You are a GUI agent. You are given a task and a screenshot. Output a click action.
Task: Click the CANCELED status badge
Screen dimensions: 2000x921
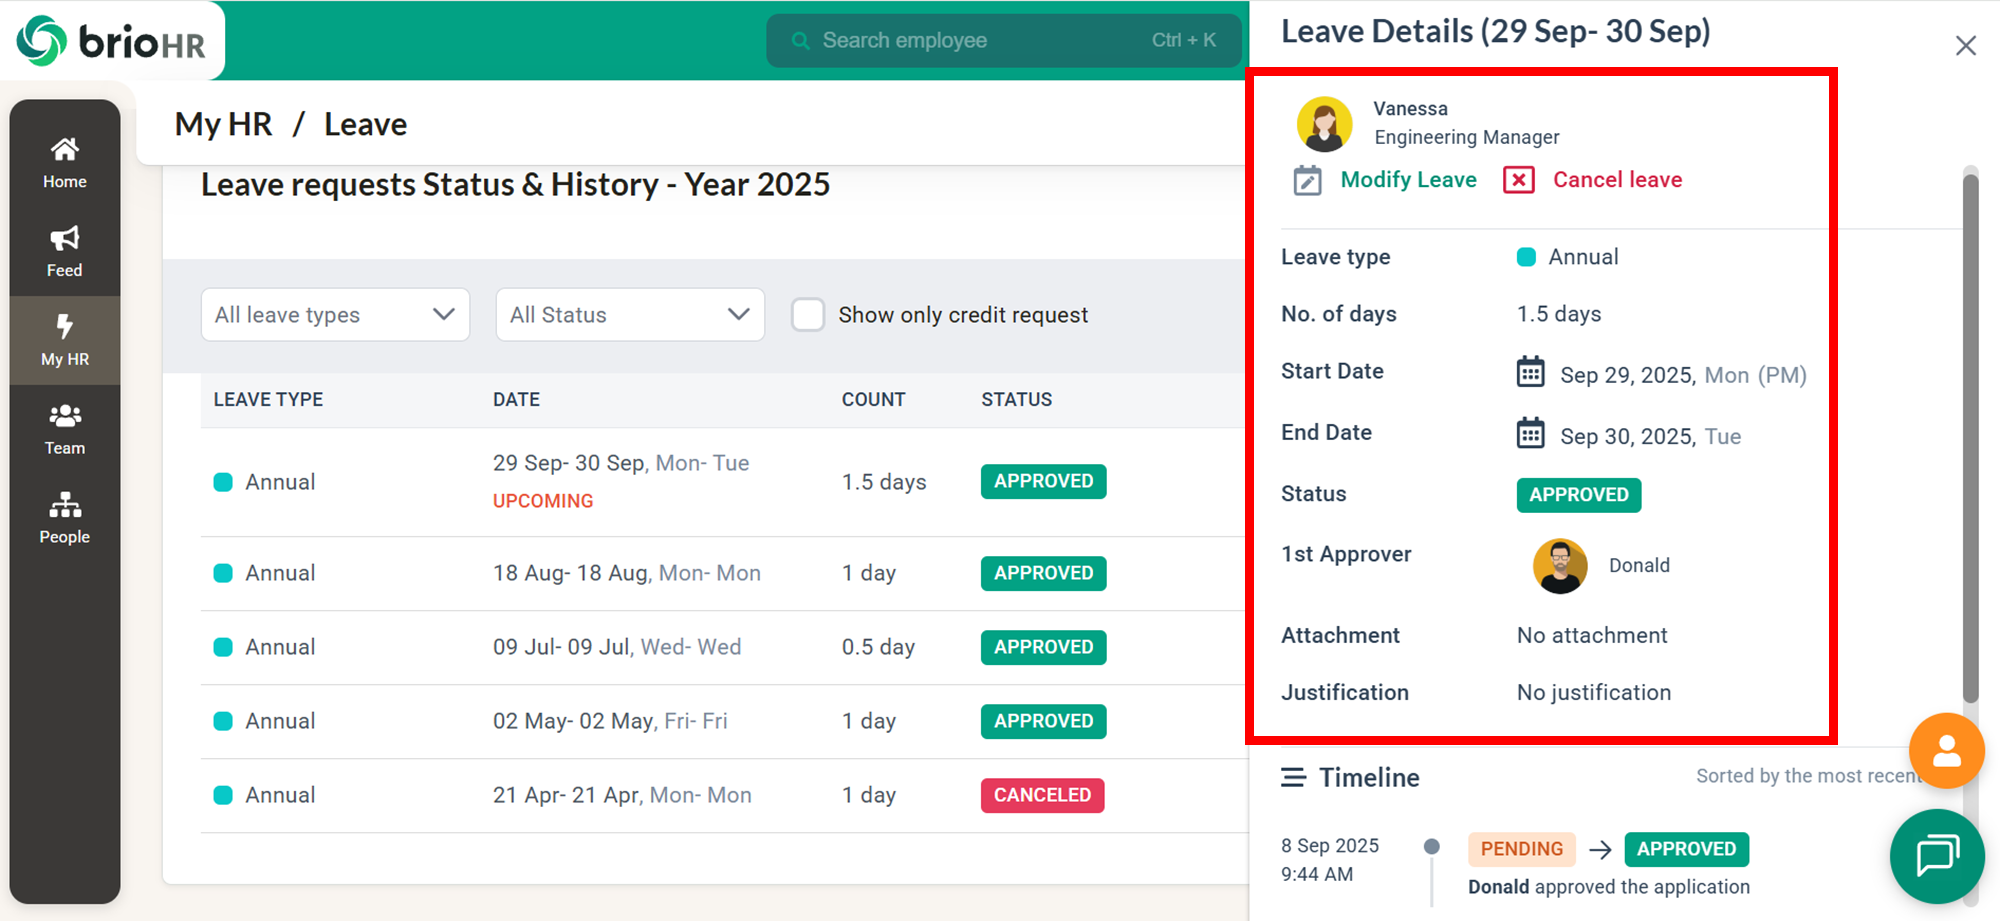click(x=1042, y=795)
